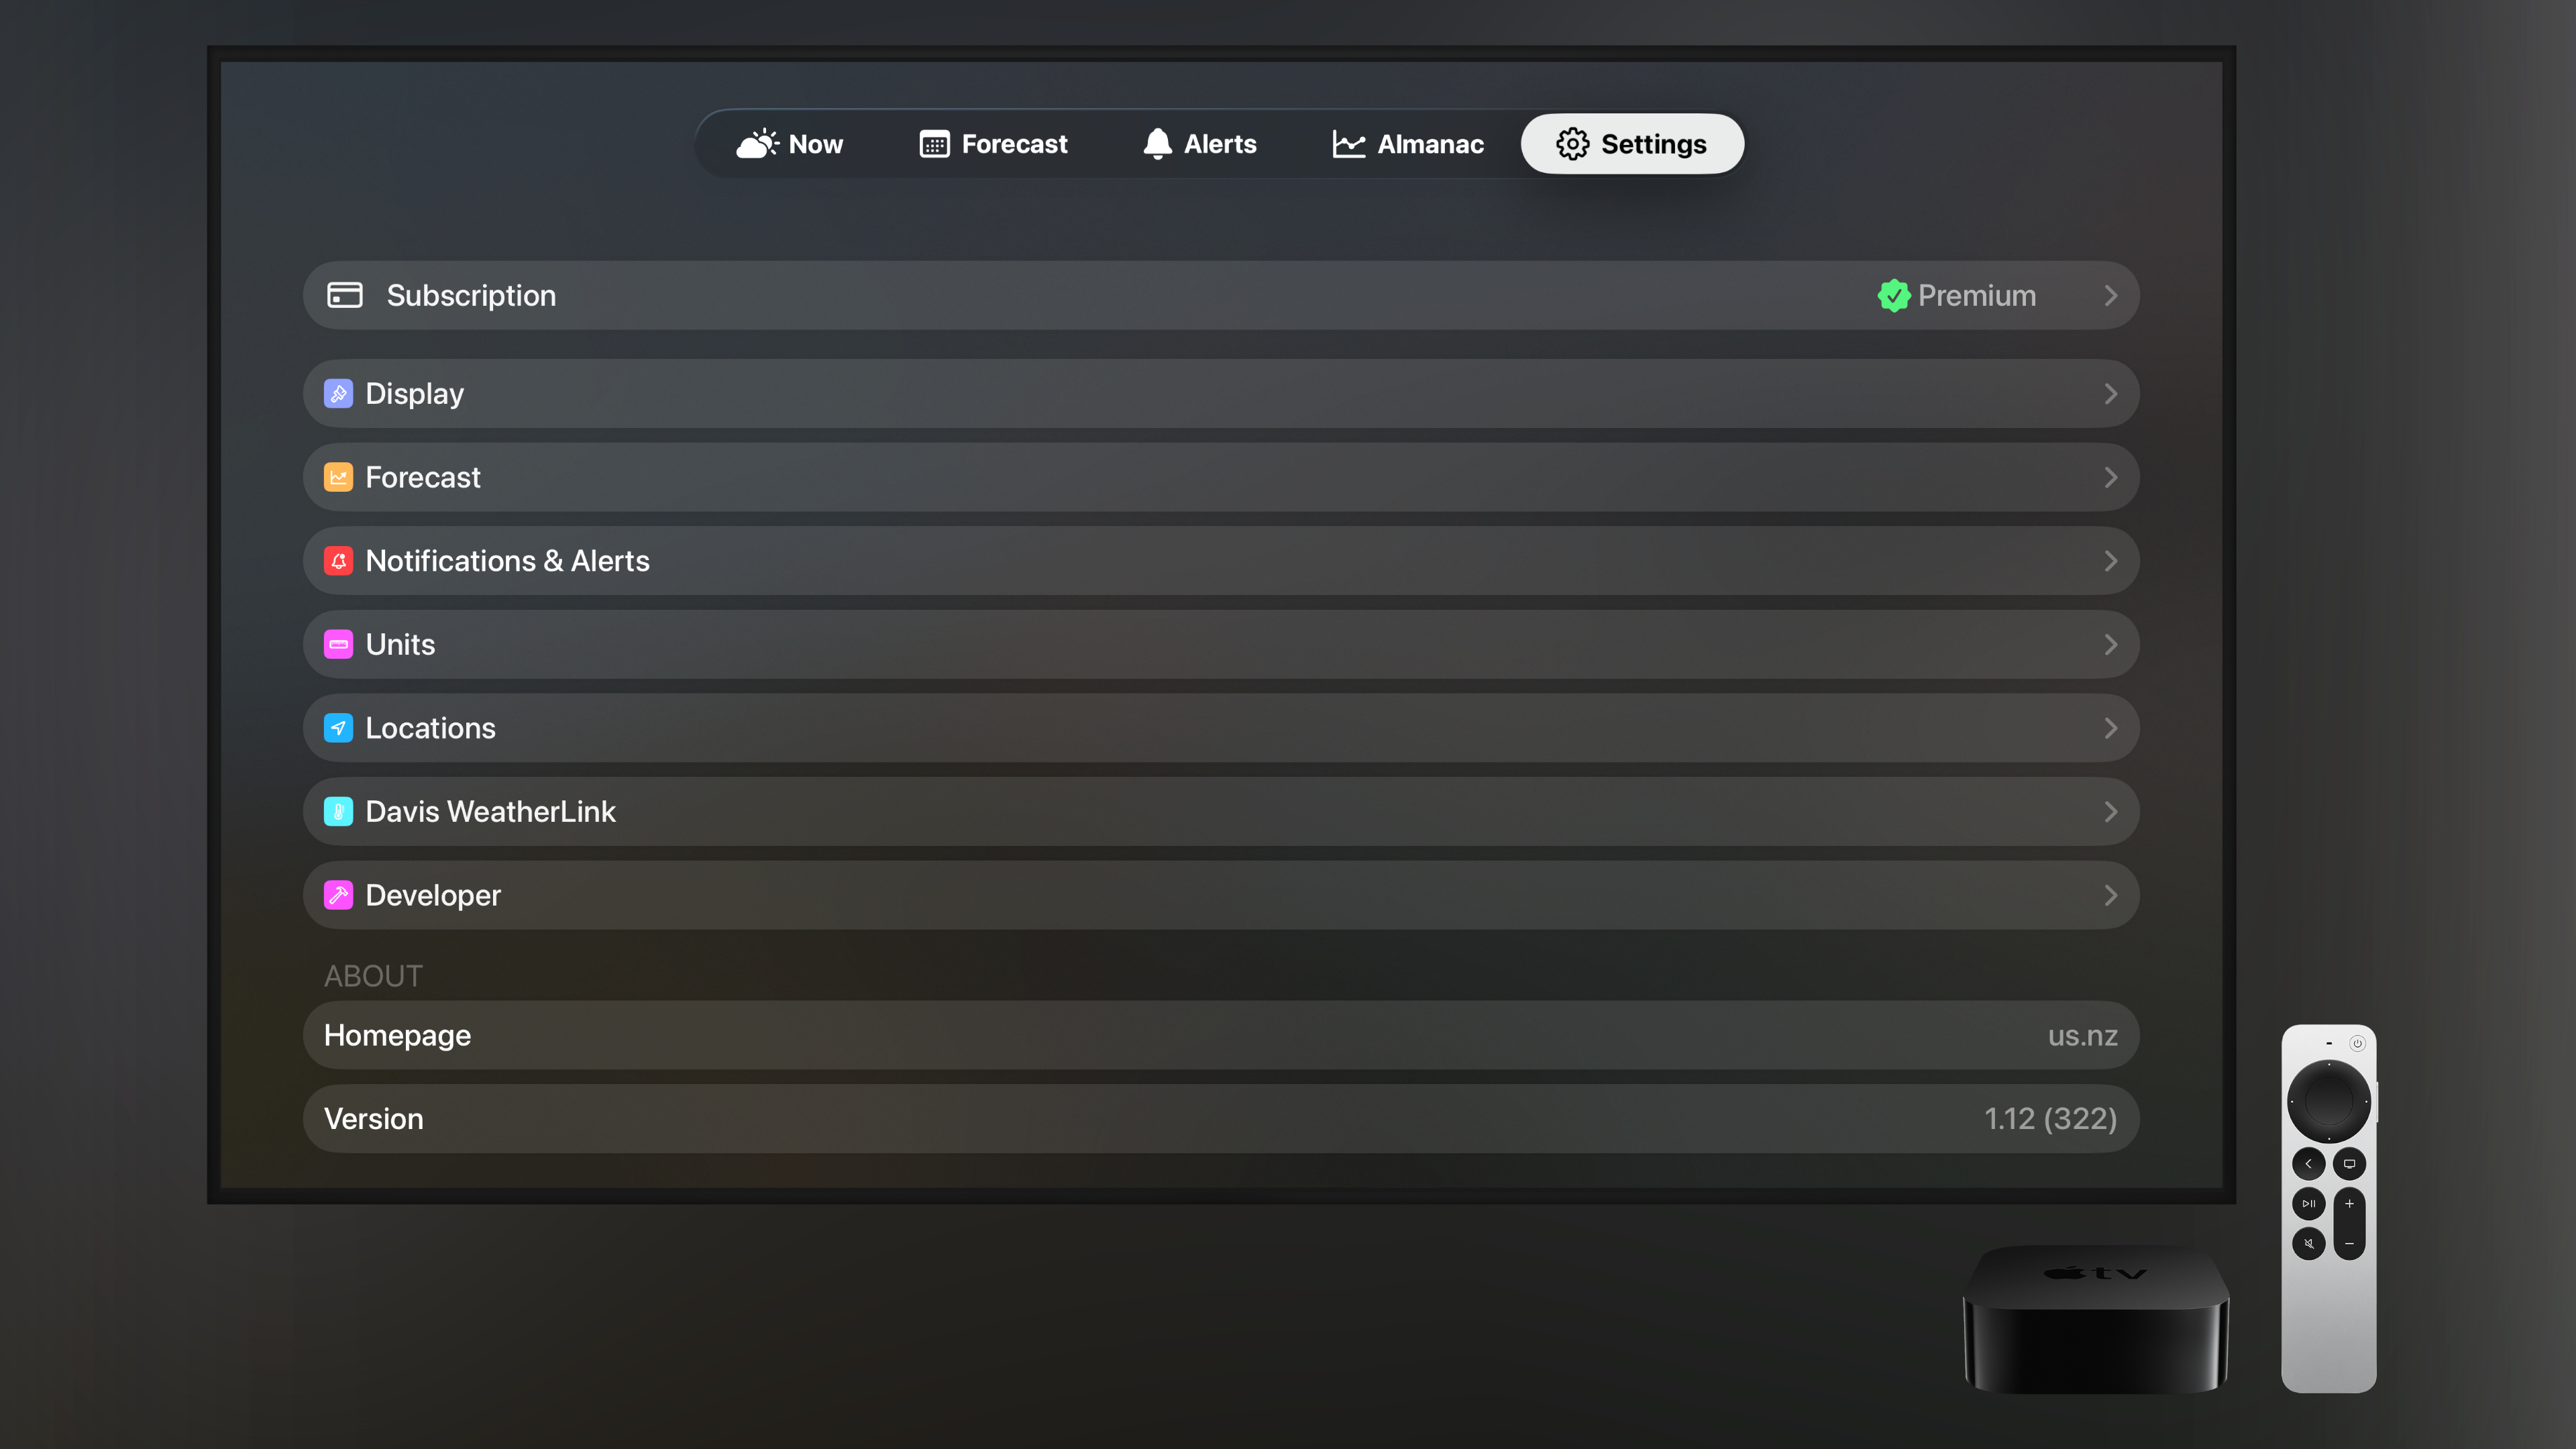Click the credit card Subscription icon
Viewport: 2576px width, 1449px height.
pos(344,295)
